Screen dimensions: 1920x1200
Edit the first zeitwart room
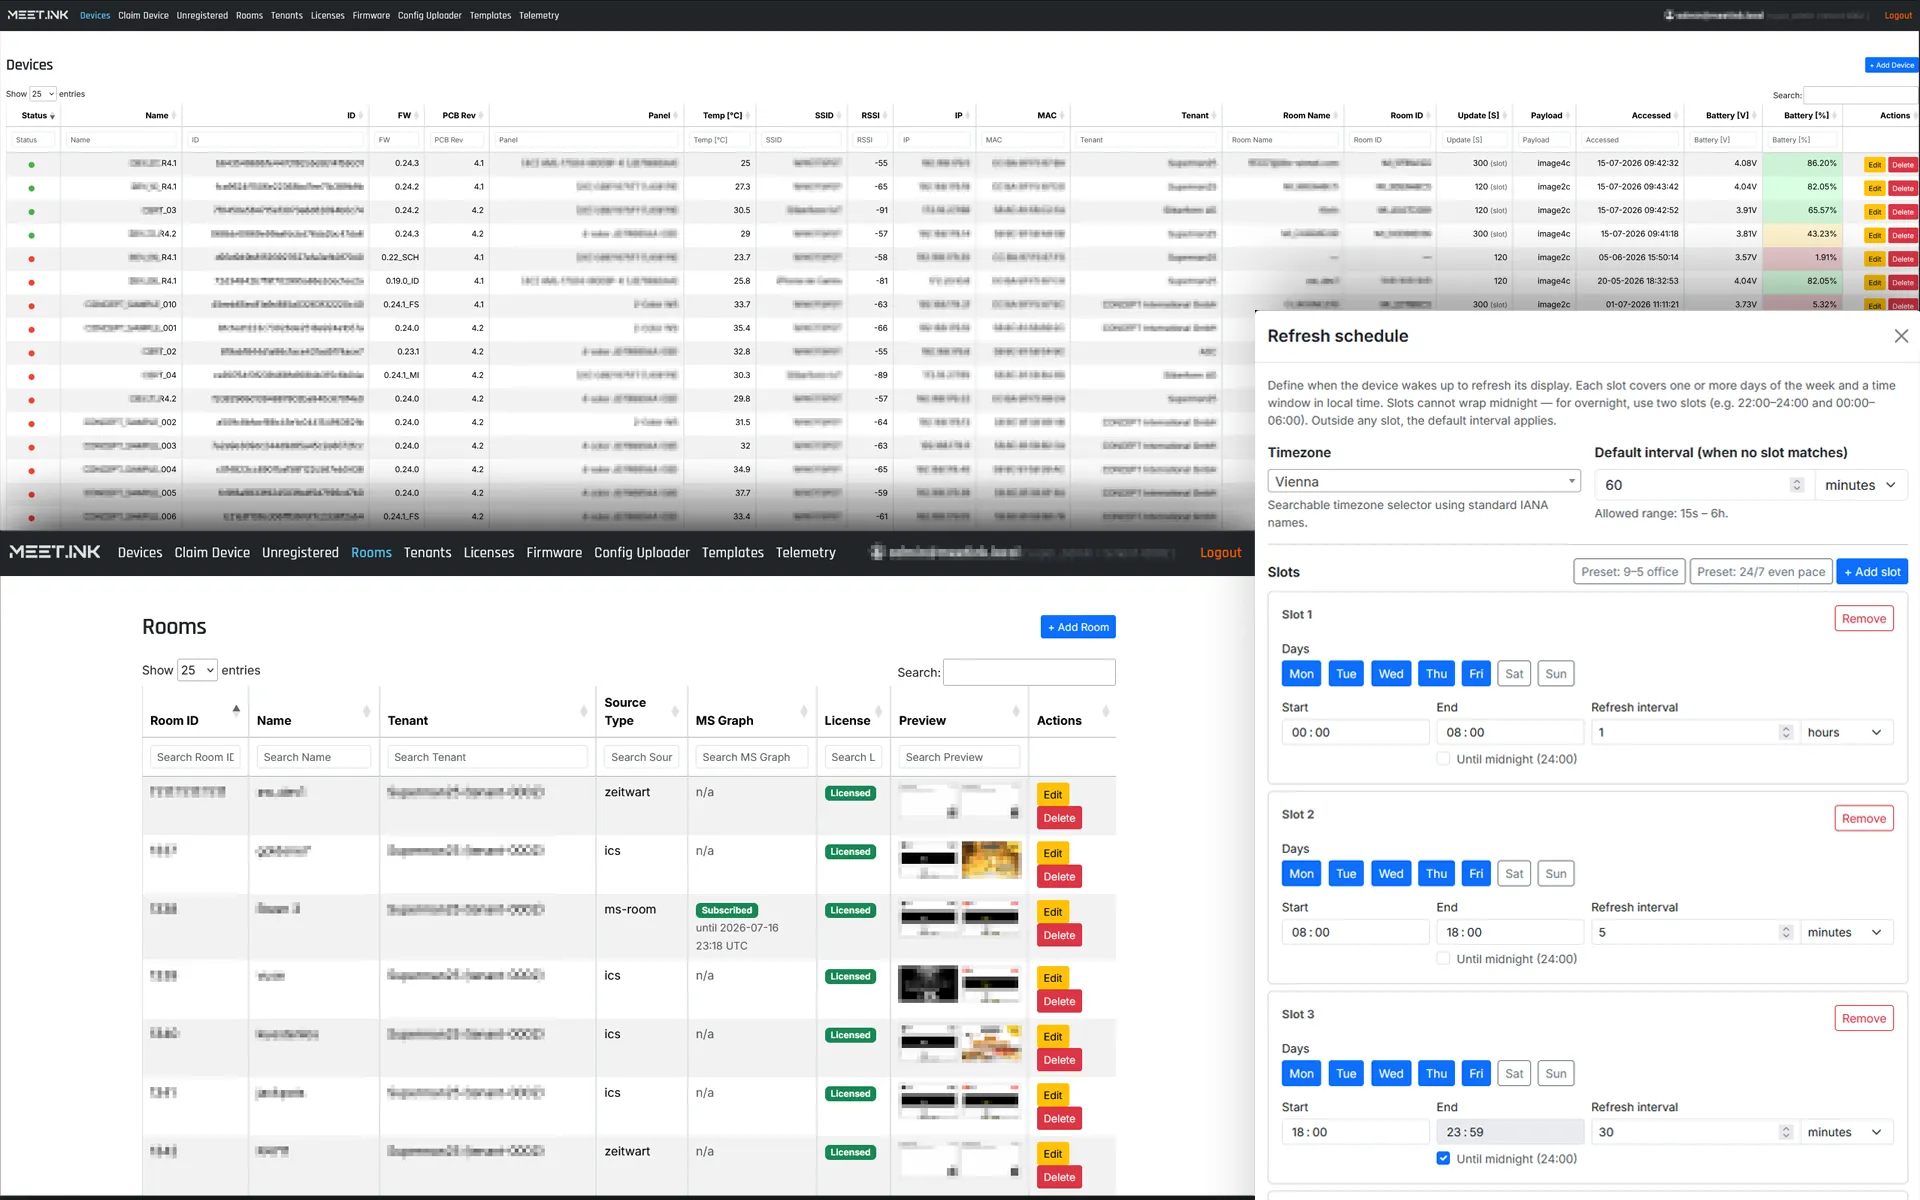coord(1052,795)
